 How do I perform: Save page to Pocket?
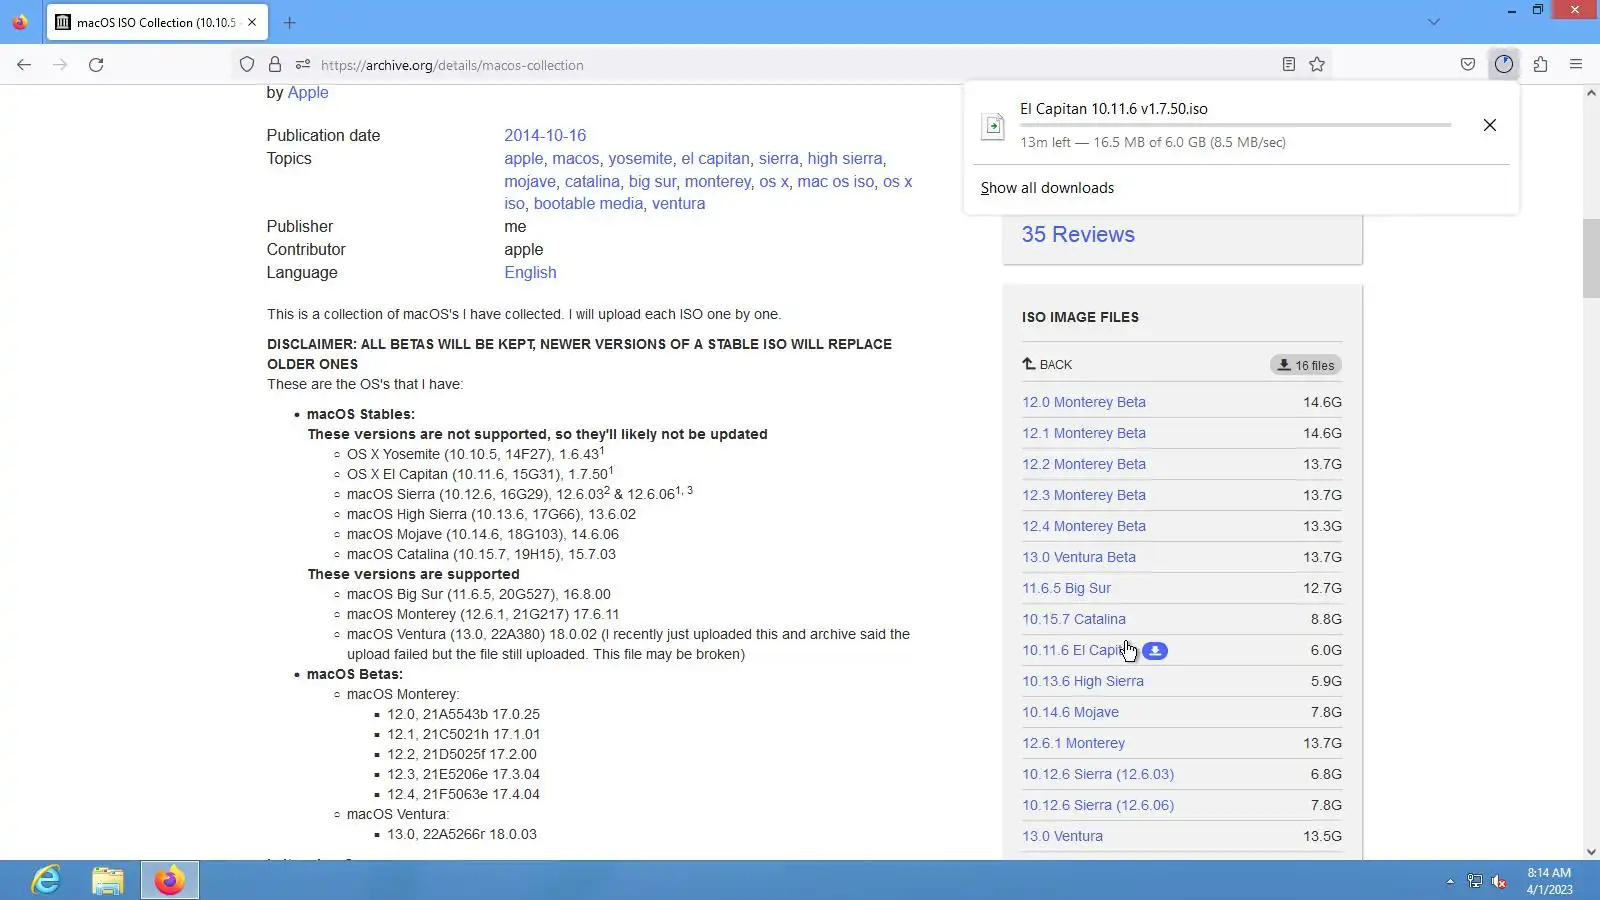1468,65
